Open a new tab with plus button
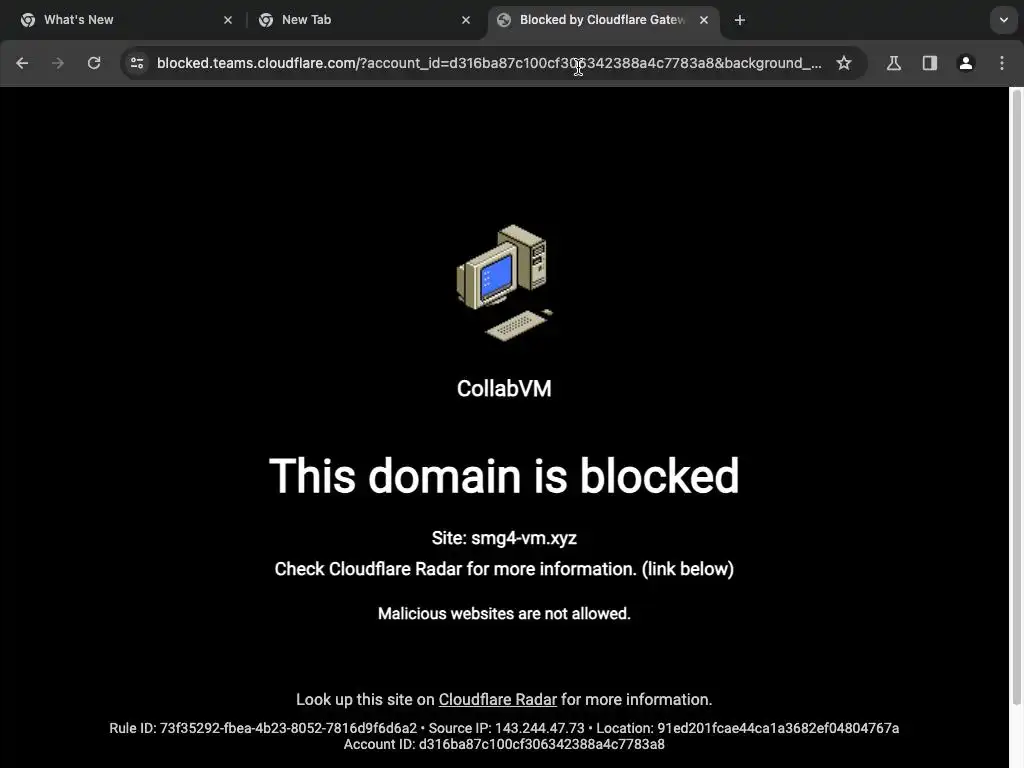Viewport: 1024px width, 768px height. [x=739, y=20]
